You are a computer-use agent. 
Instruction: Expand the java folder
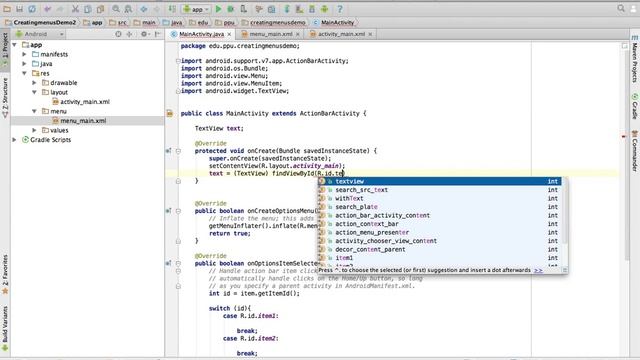(24, 64)
